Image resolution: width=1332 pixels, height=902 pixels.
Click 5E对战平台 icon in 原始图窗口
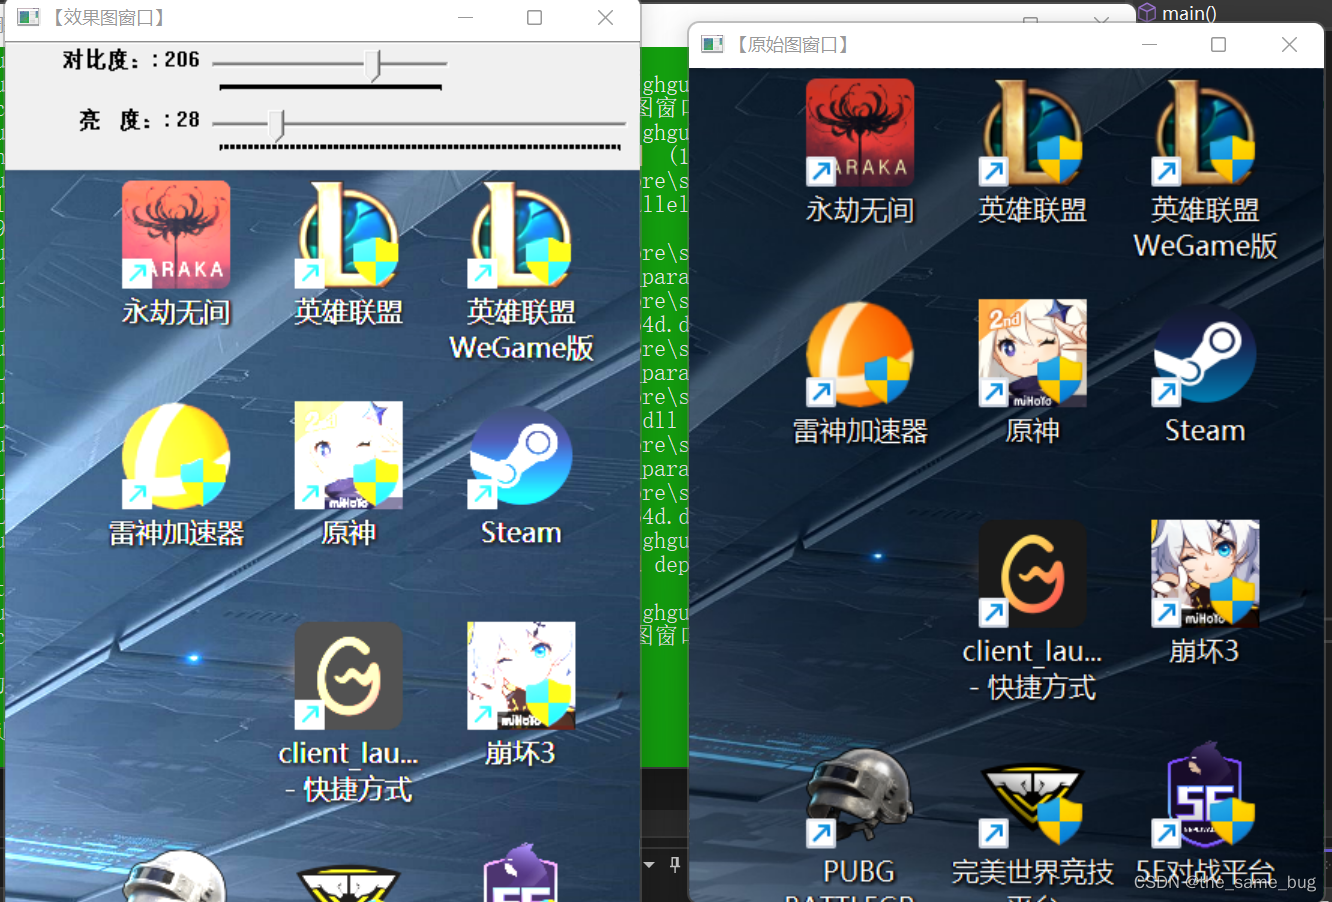pos(1205,795)
